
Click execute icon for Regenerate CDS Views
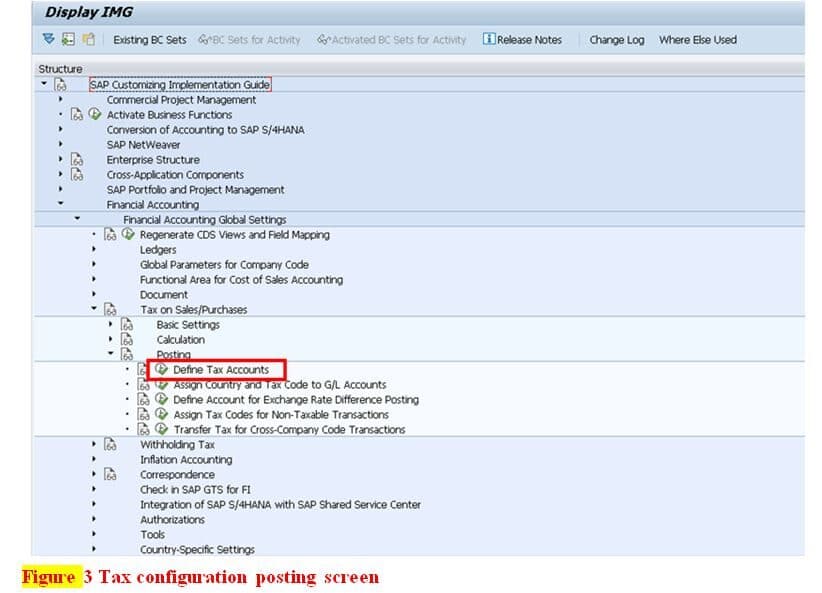tap(128, 235)
